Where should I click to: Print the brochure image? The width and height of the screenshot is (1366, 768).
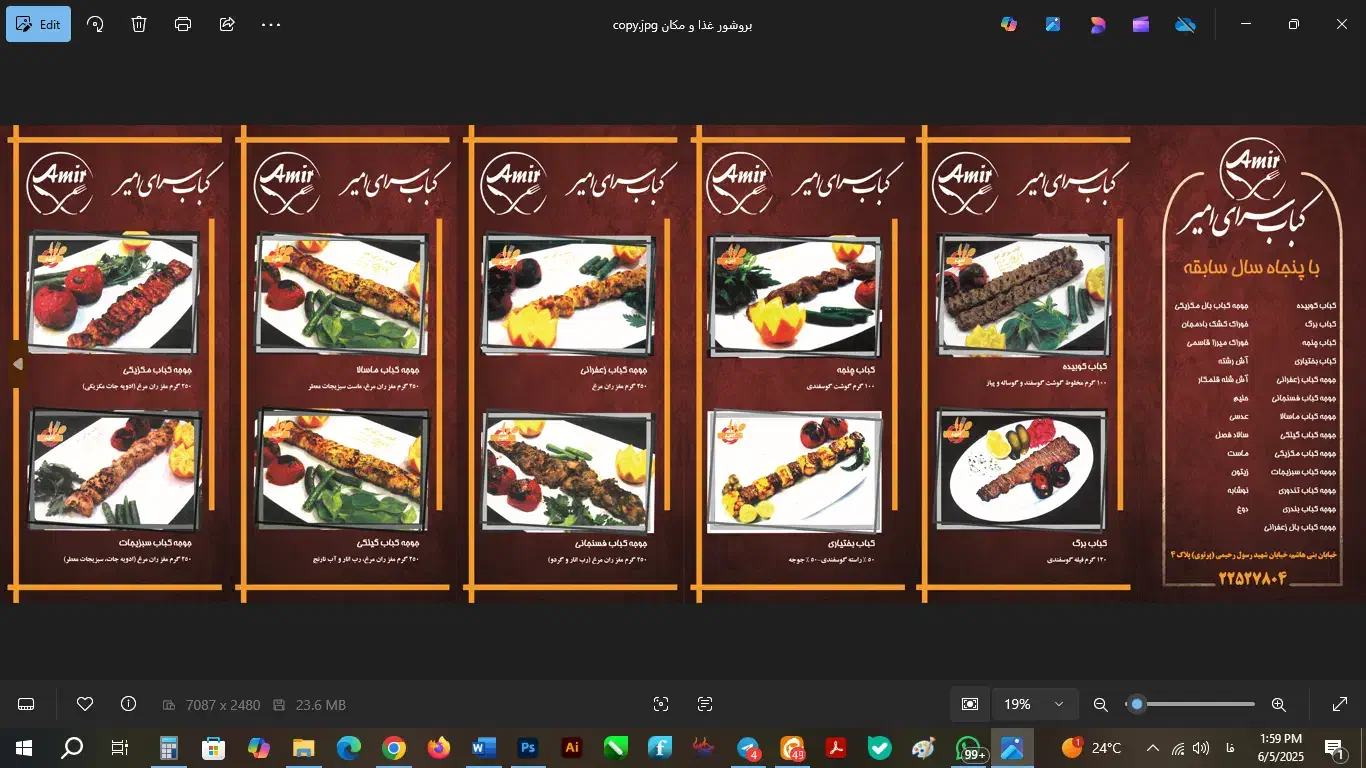(183, 24)
